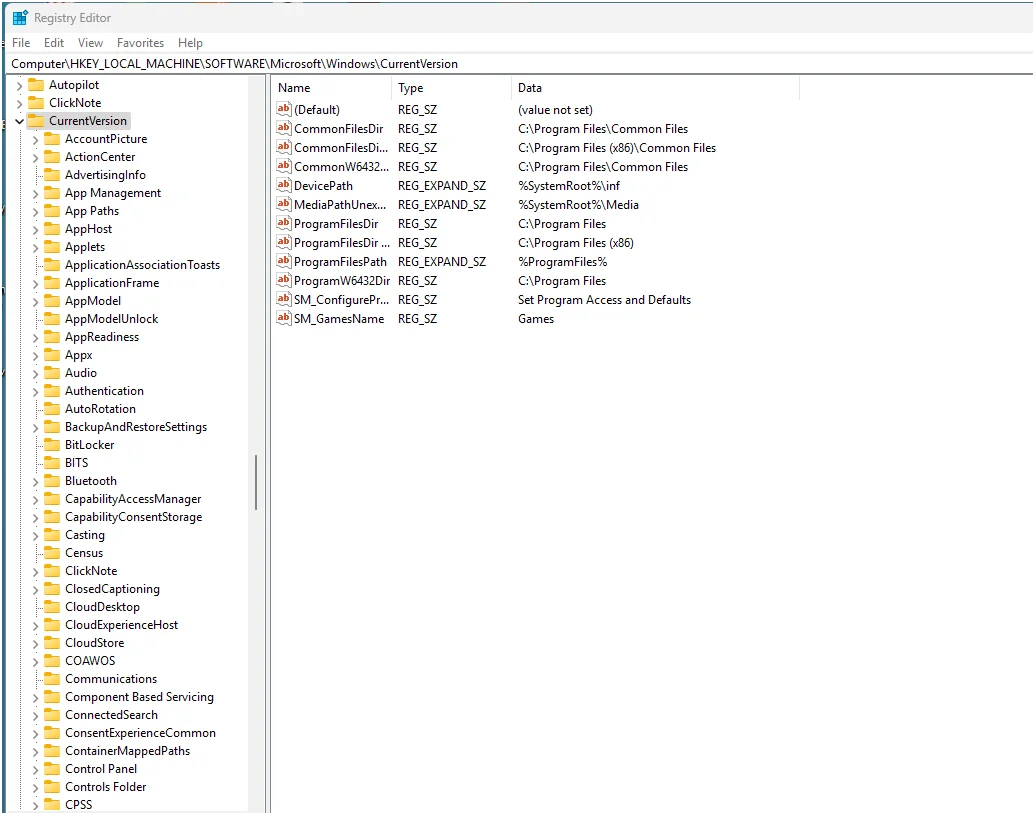The image size is (1035, 815).
Task: Expand the Autopilot key
Action: click(x=19, y=85)
